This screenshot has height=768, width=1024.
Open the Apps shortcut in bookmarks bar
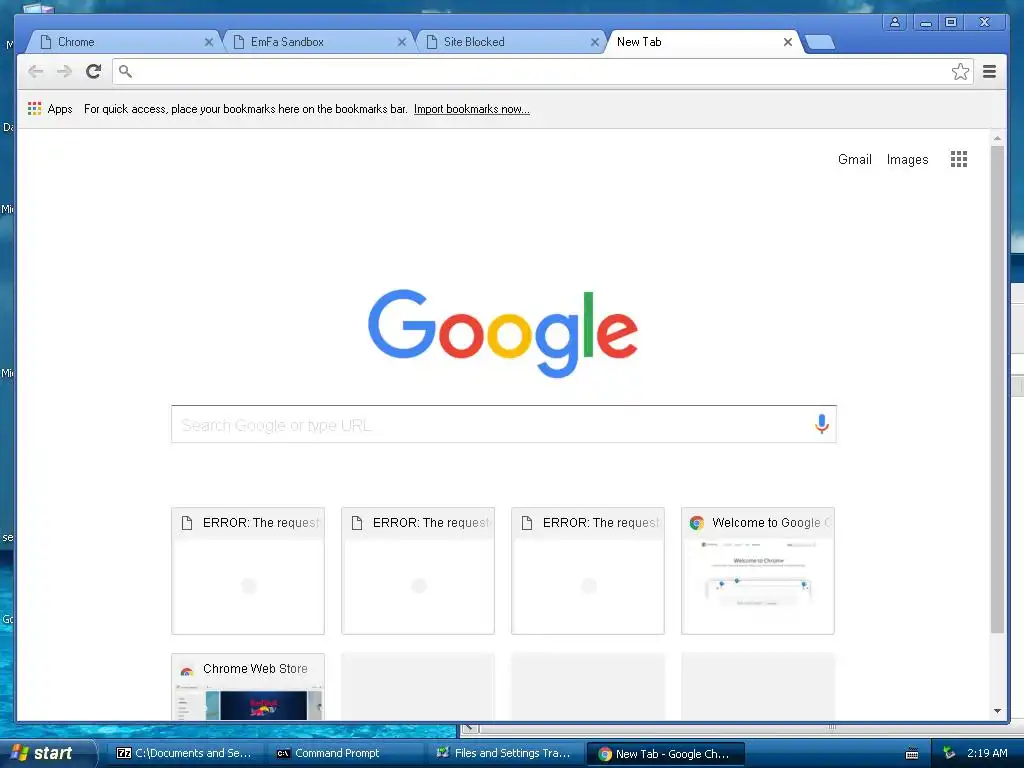coord(50,109)
